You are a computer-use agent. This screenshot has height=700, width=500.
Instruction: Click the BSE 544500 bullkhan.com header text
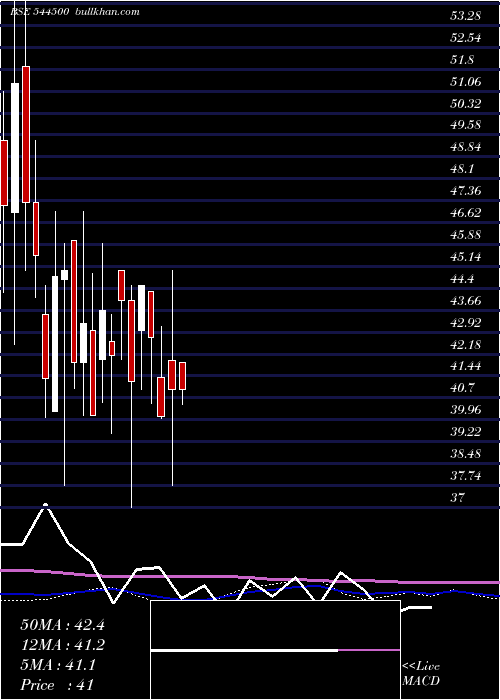click(x=75, y=12)
